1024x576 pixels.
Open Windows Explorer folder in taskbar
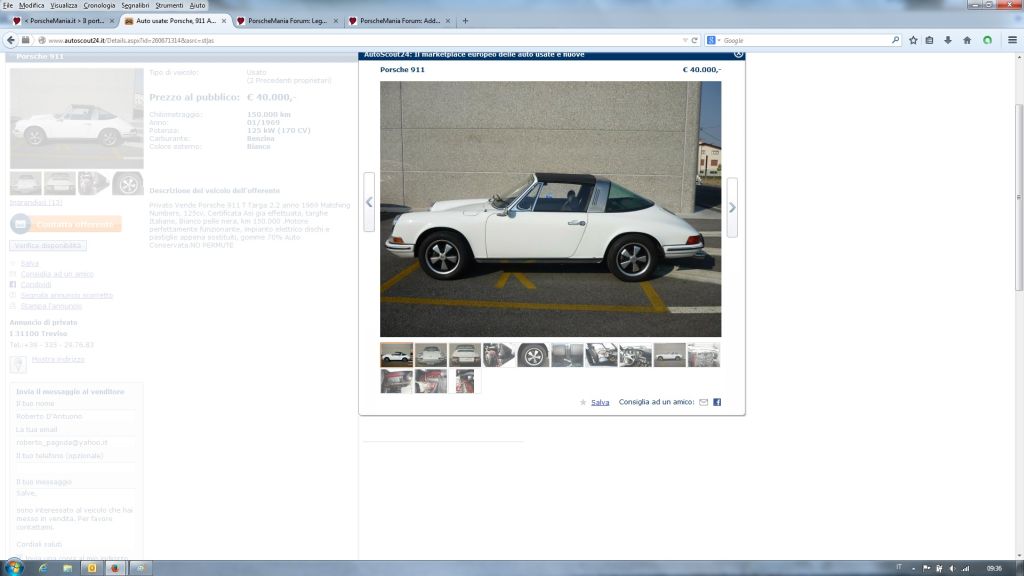[67, 568]
